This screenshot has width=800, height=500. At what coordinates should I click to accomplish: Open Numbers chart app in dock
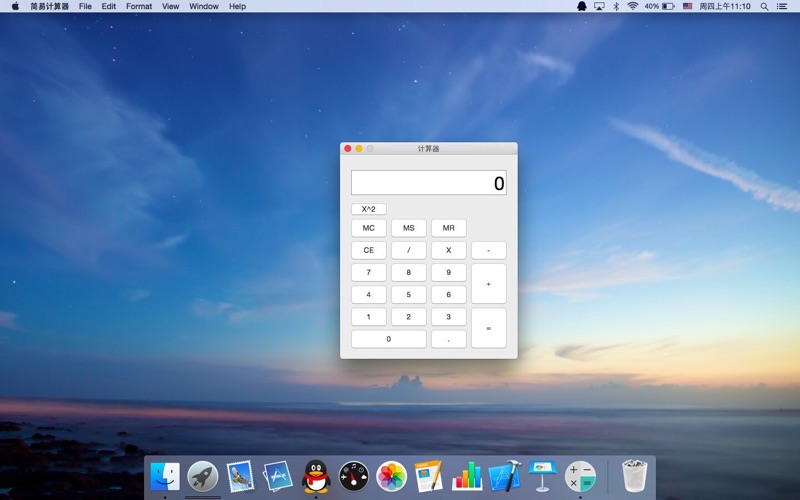tap(466, 476)
